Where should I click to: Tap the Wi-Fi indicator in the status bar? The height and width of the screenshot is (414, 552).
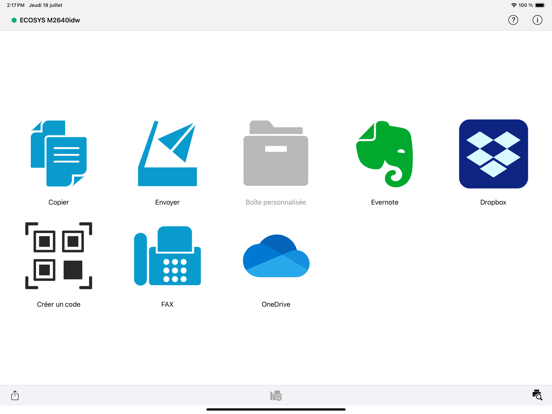(514, 5)
